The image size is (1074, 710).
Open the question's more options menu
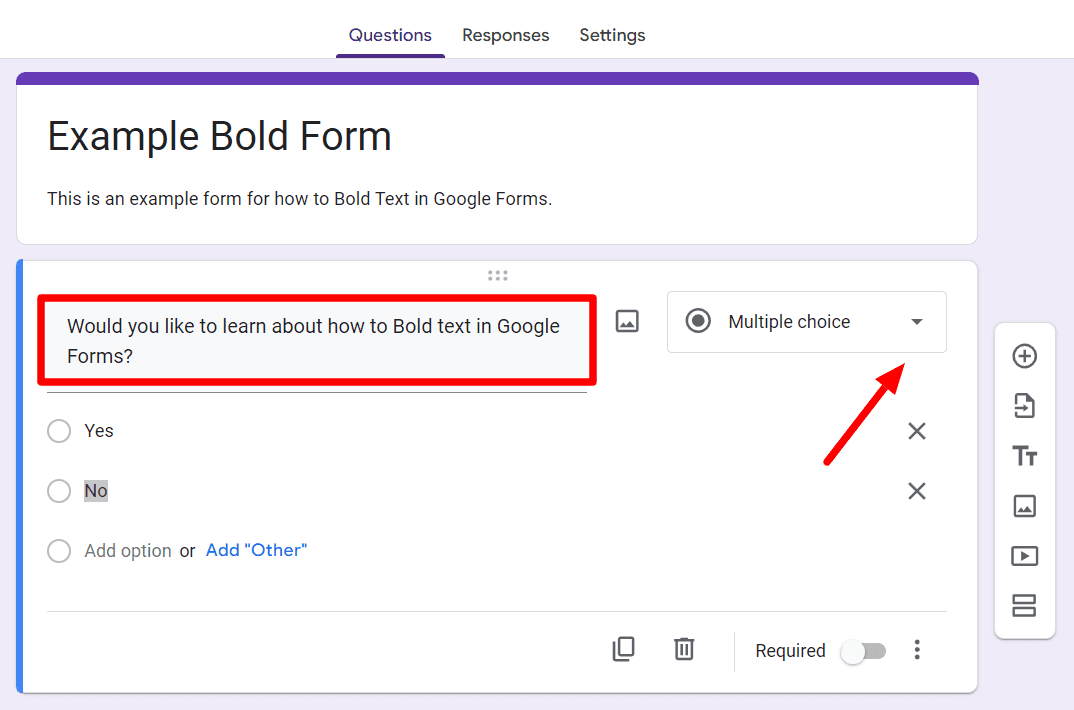click(916, 650)
